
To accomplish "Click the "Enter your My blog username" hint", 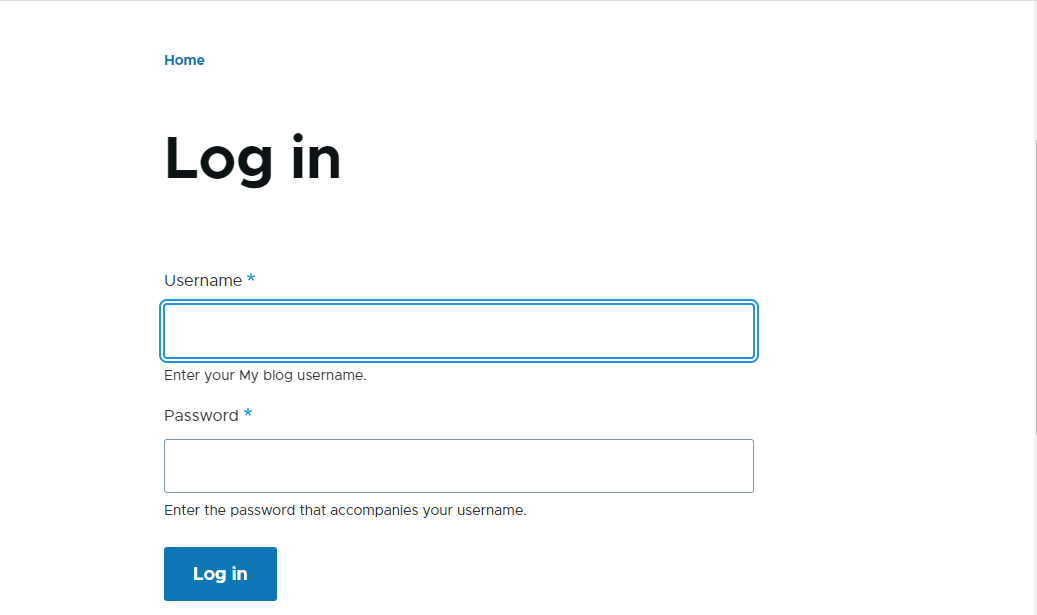I will [x=265, y=376].
